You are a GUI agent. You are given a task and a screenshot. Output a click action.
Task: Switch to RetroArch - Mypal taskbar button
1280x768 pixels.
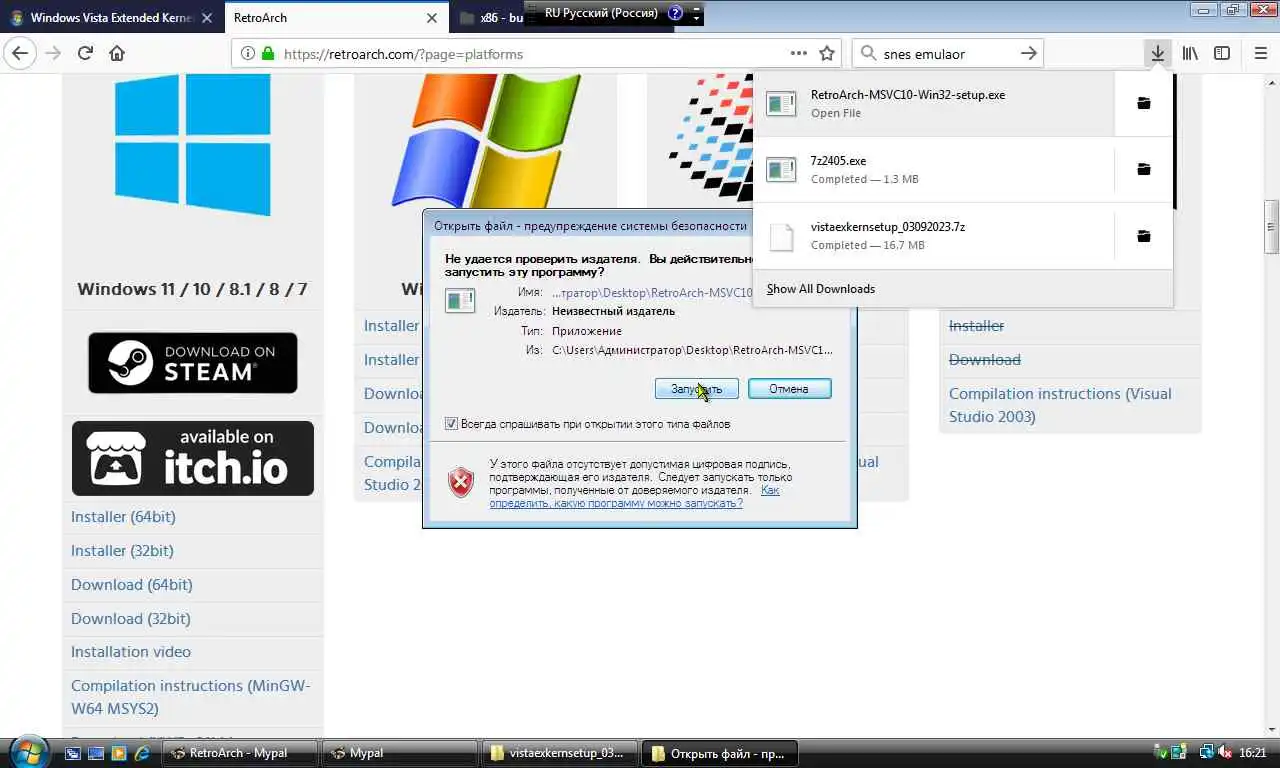coord(241,753)
